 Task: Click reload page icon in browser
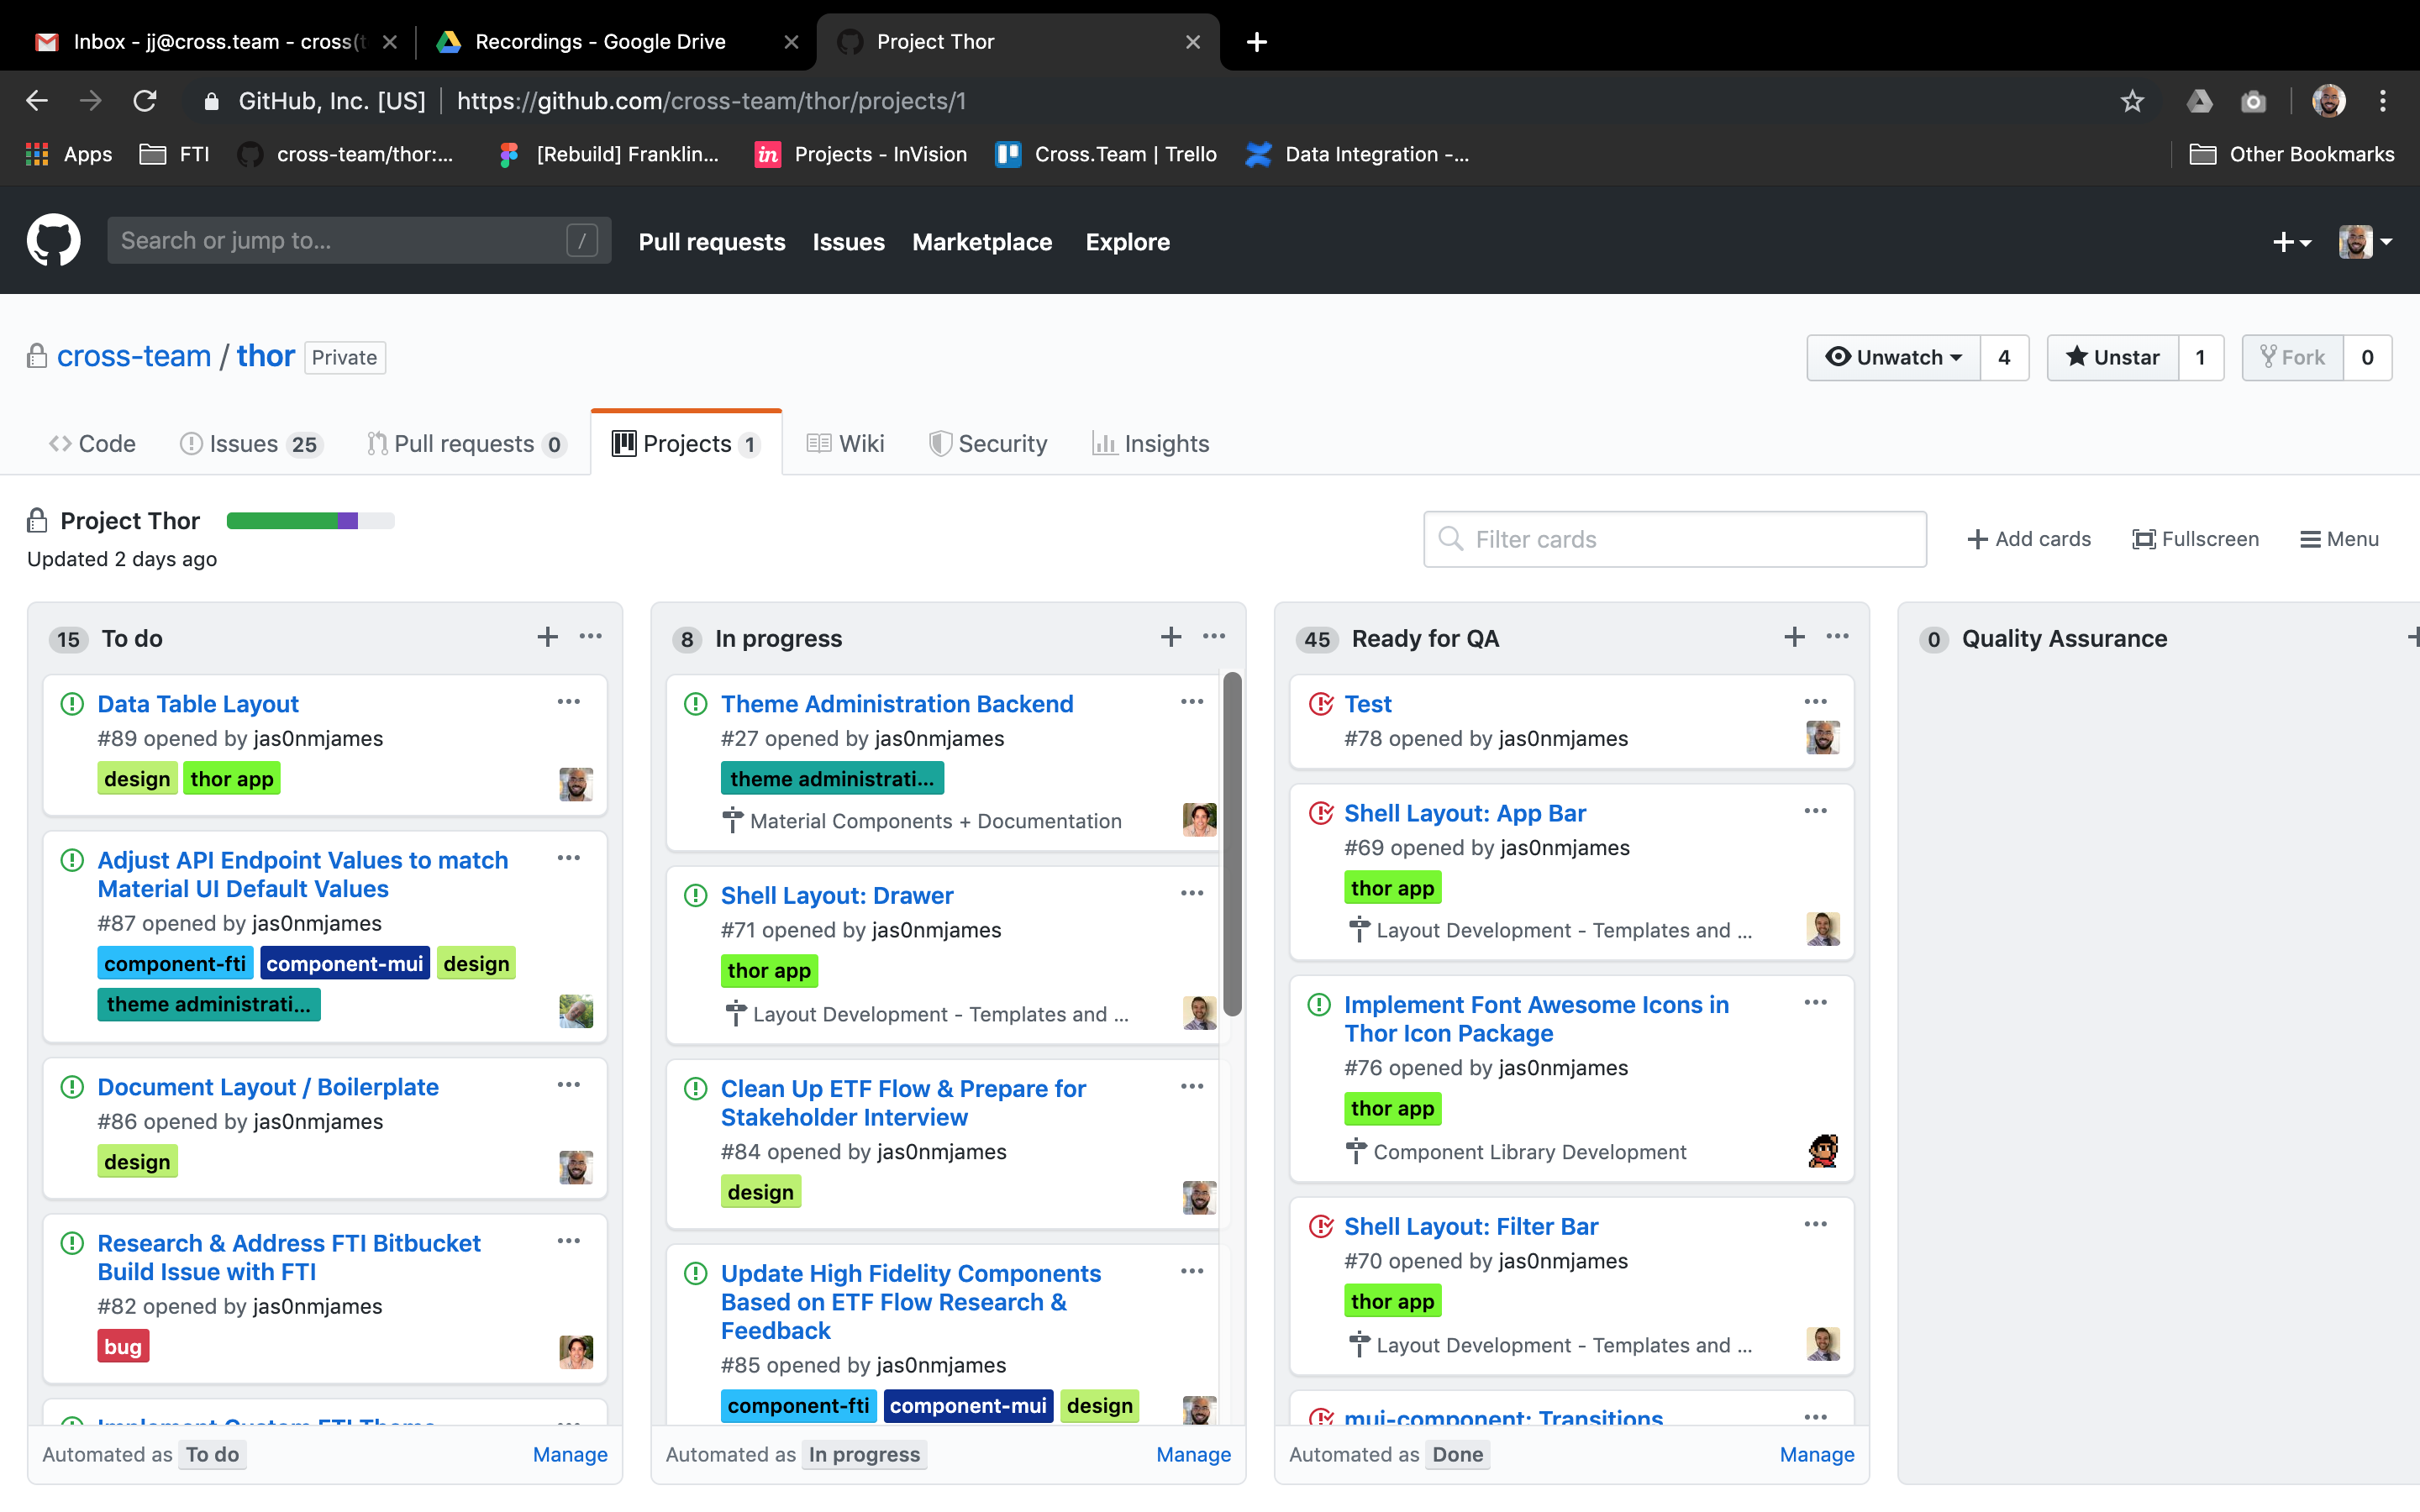coord(145,101)
